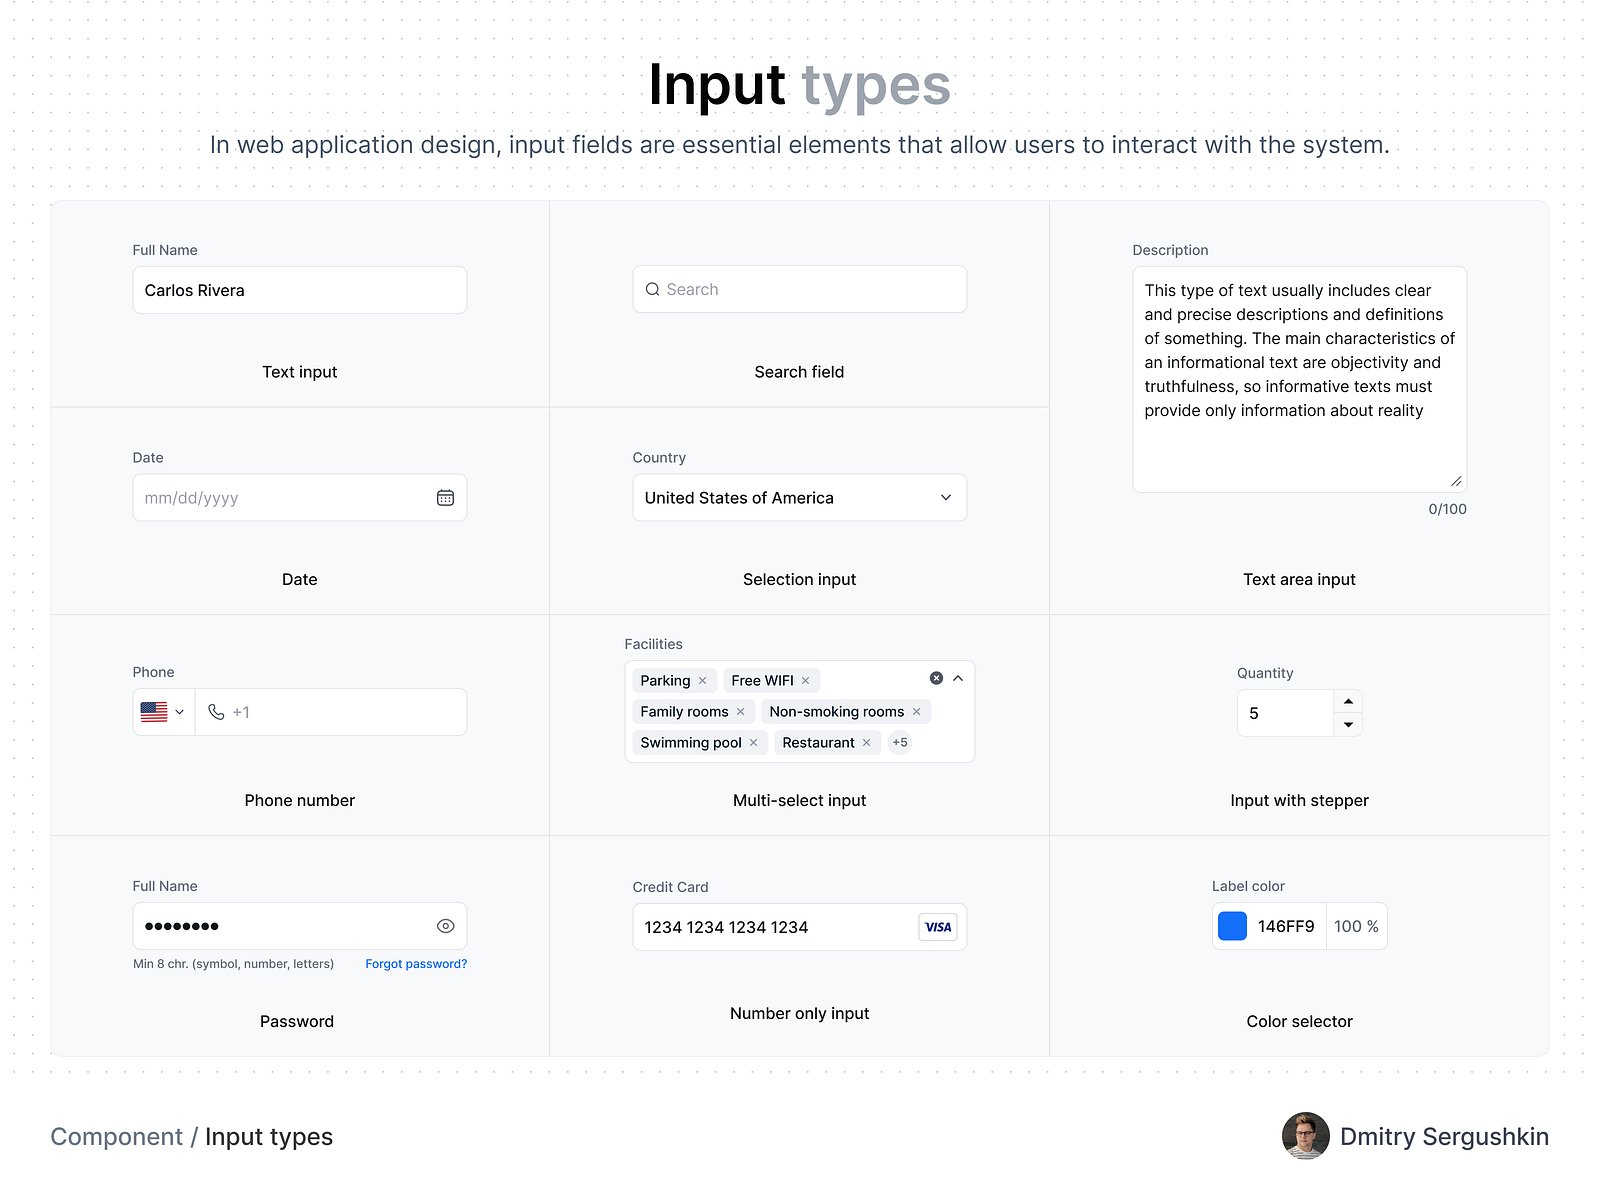Click the US flag icon in Phone input
1600x1200 pixels.
(x=152, y=712)
